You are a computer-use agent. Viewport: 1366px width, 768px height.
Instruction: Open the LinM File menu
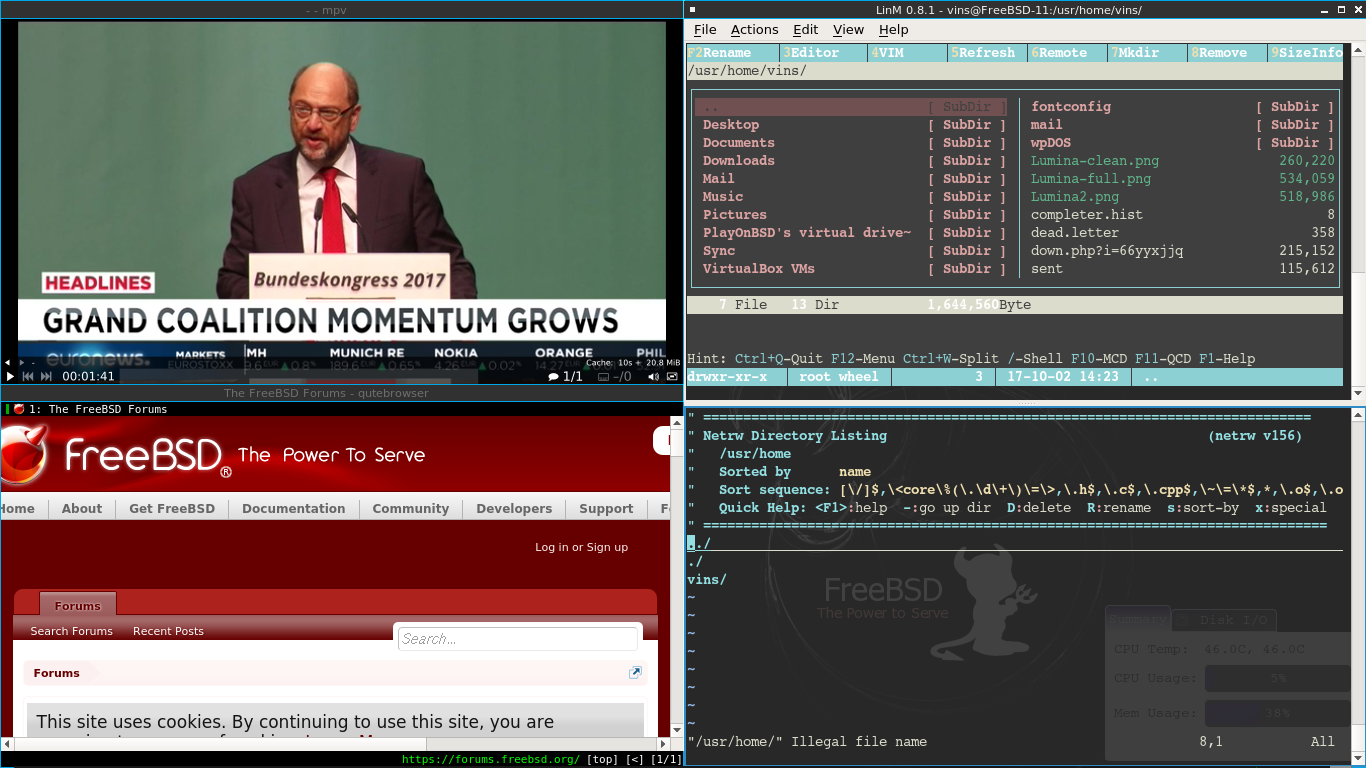(705, 30)
